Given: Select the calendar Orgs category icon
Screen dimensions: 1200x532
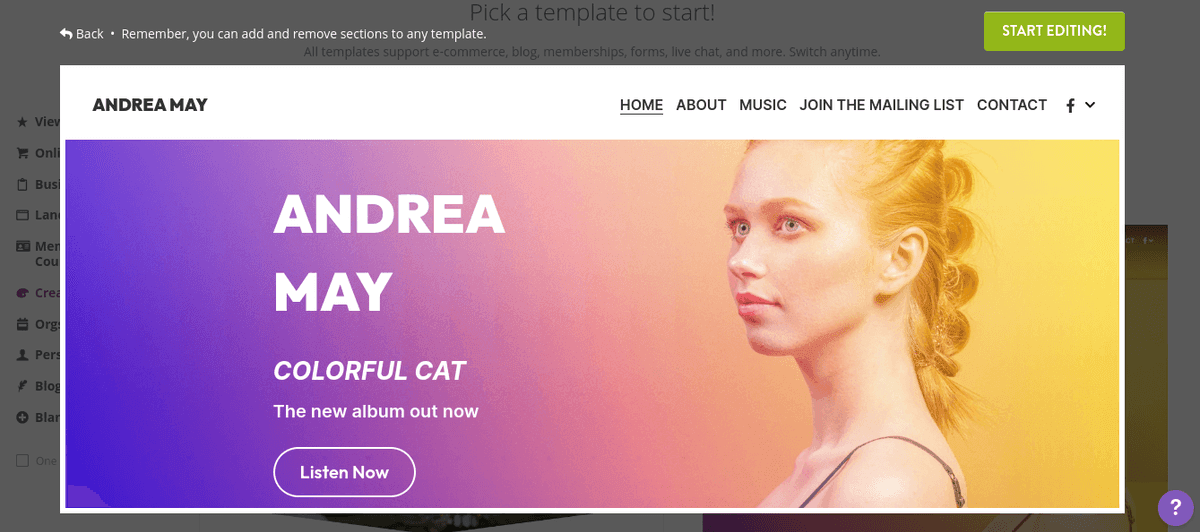Looking at the screenshot, I should coord(22,324).
